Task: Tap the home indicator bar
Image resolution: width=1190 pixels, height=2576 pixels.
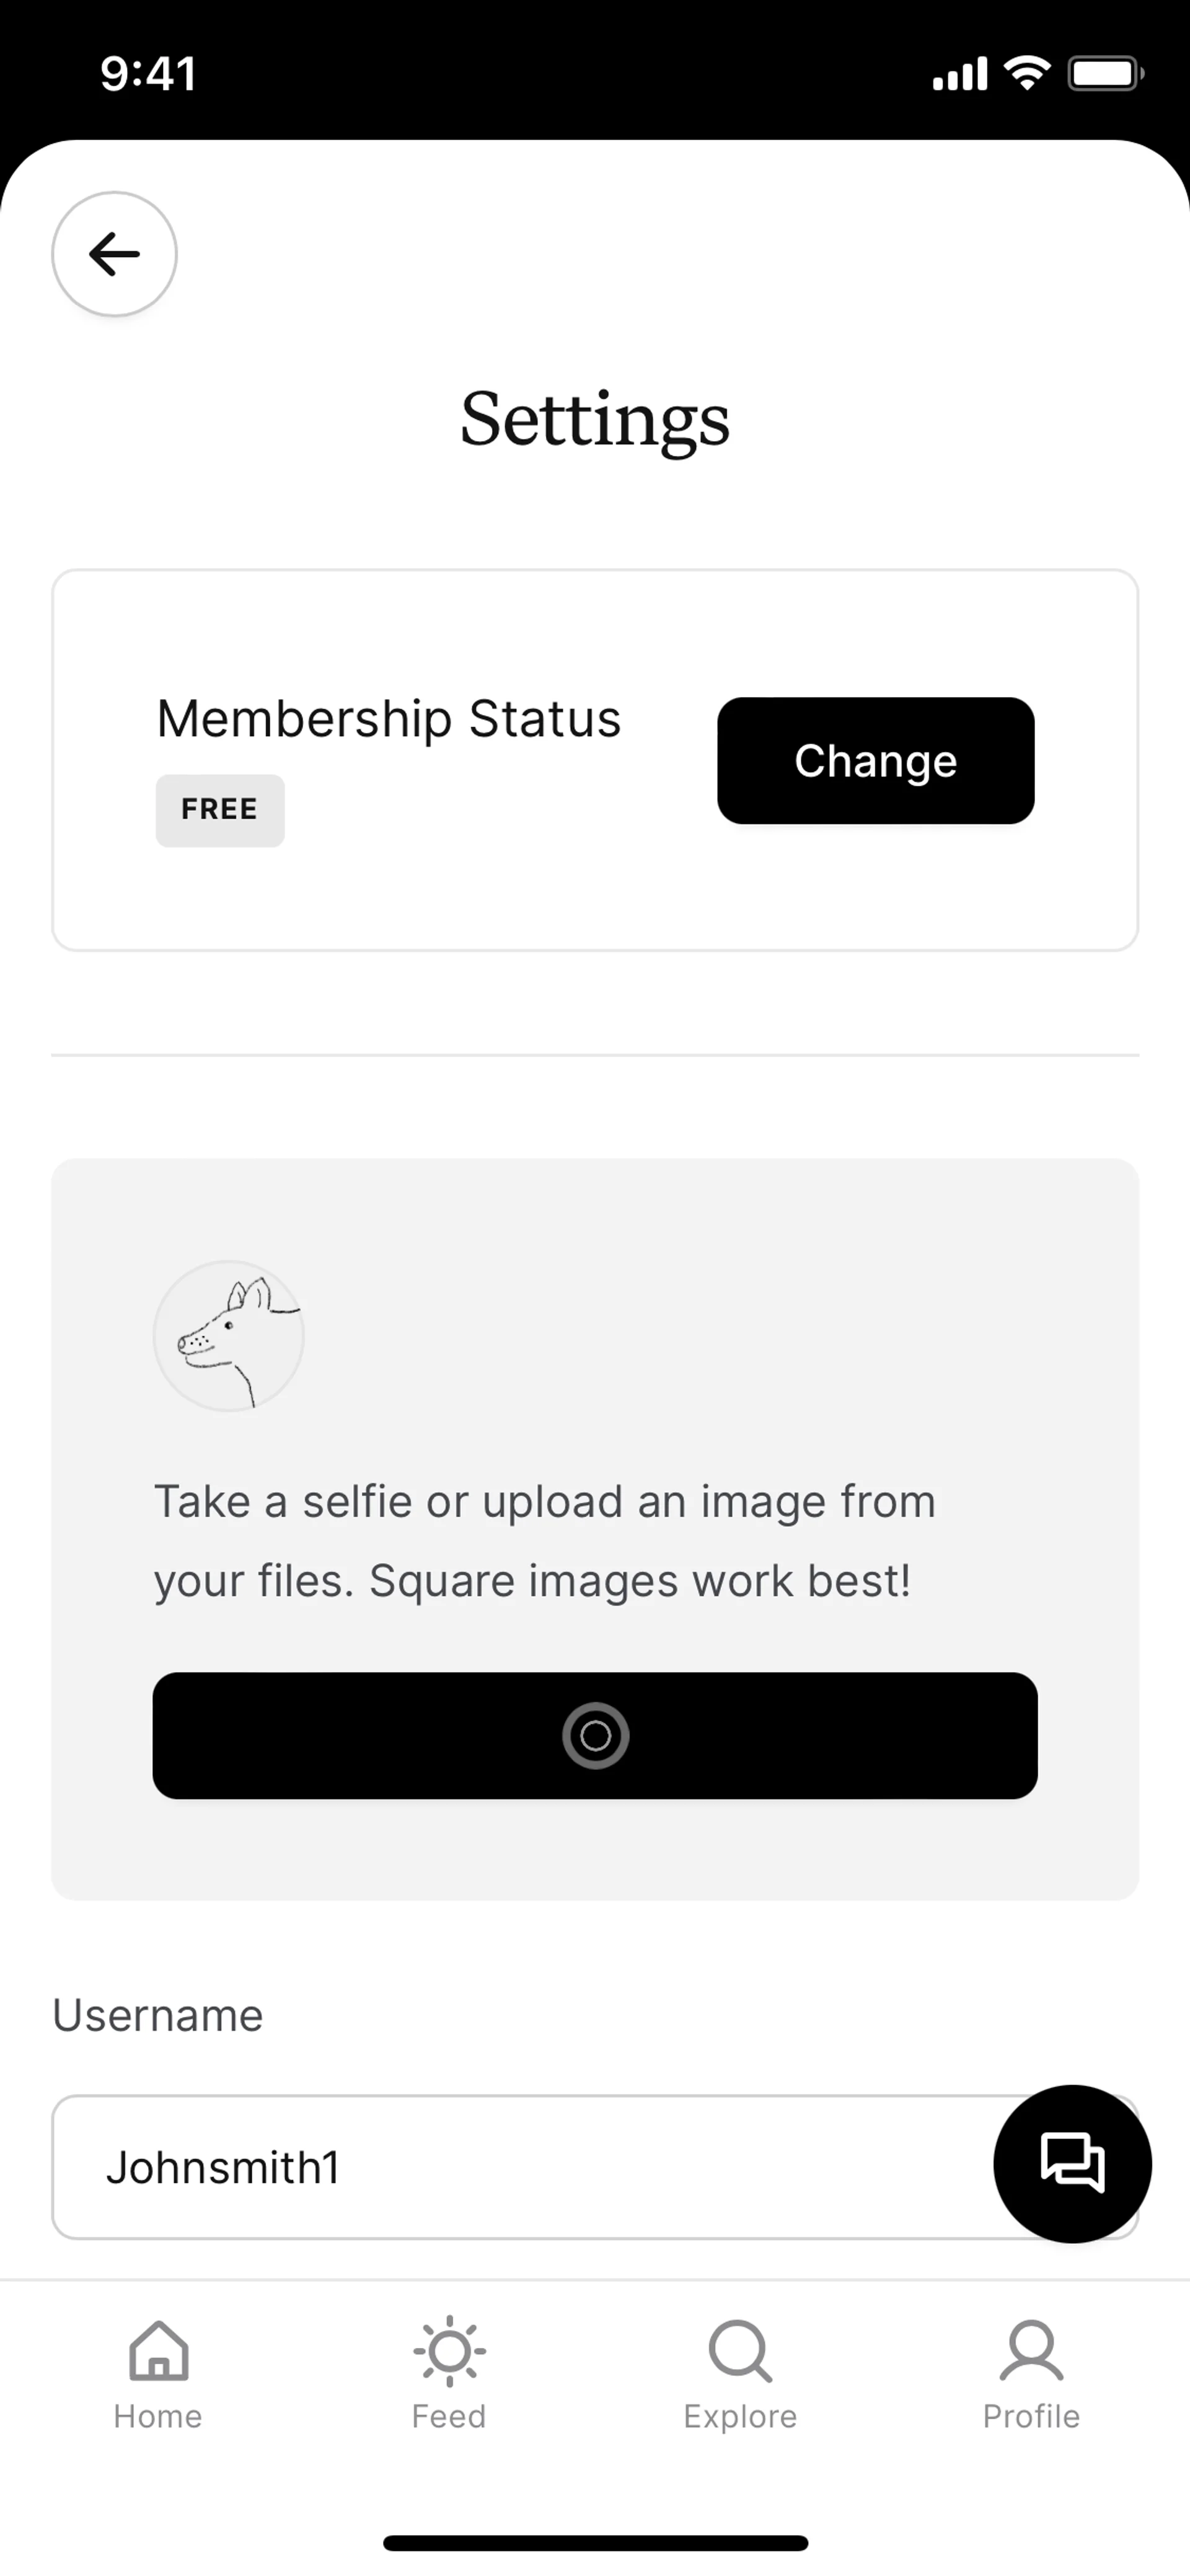Action: click(x=595, y=2543)
